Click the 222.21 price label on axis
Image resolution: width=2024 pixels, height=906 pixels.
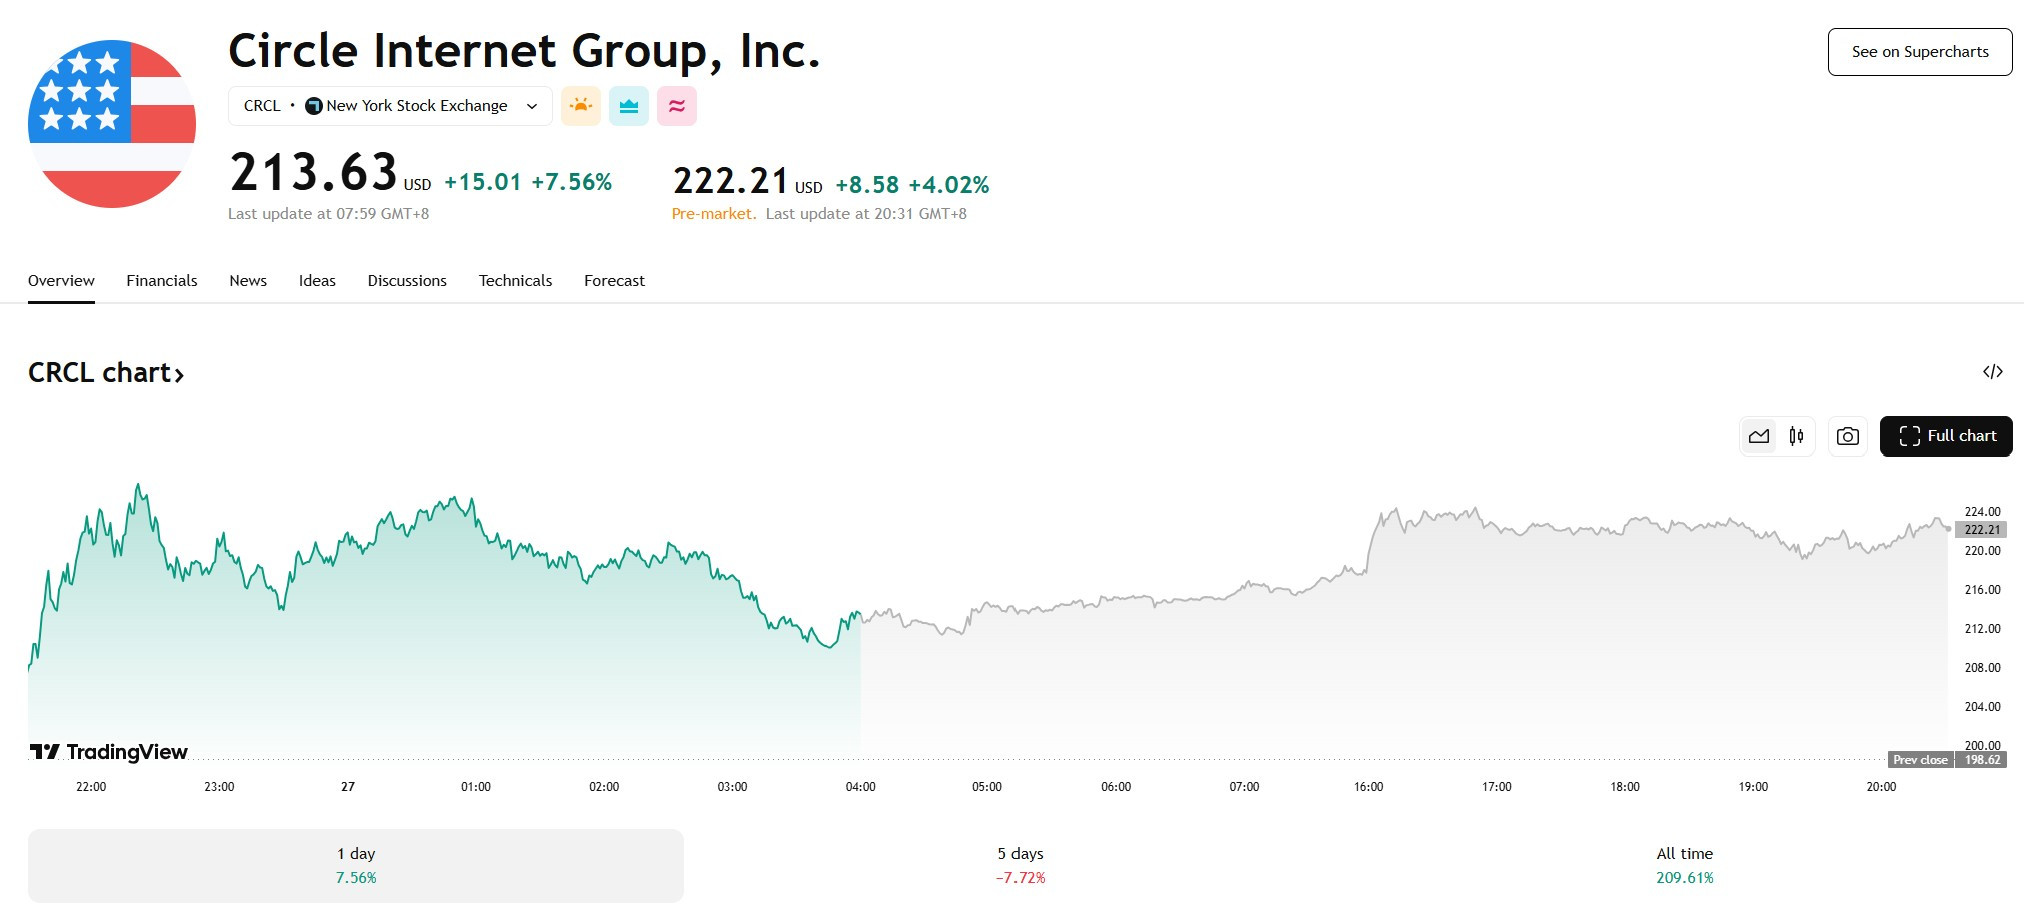pyautogui.click(x=1981, y=530)
